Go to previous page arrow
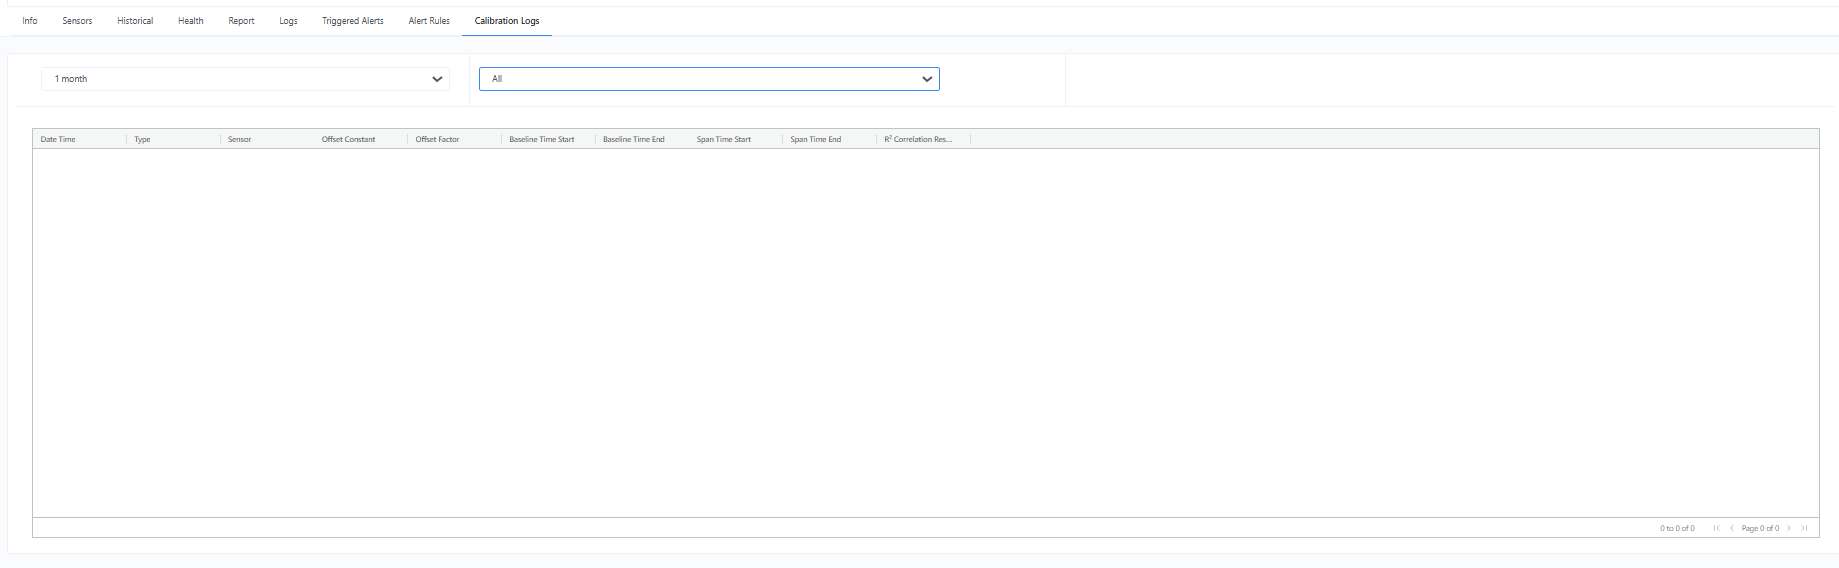Image resolution: width=1839 pixels, height=568 pixels. pyautogui.click(x=1732, y=528)
